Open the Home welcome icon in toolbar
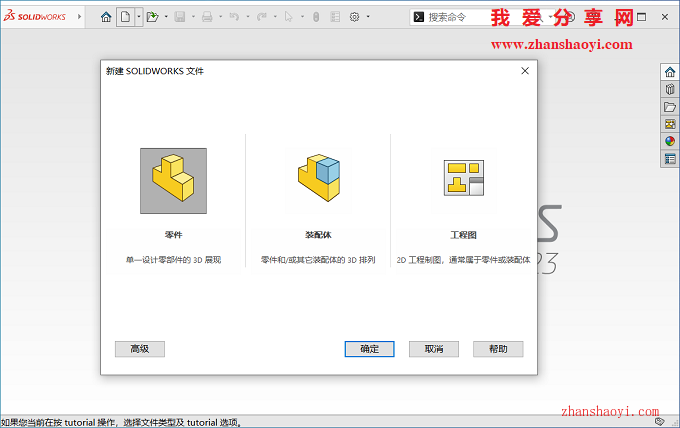Viewport: 680px width, 428px height. click(106, 17)
